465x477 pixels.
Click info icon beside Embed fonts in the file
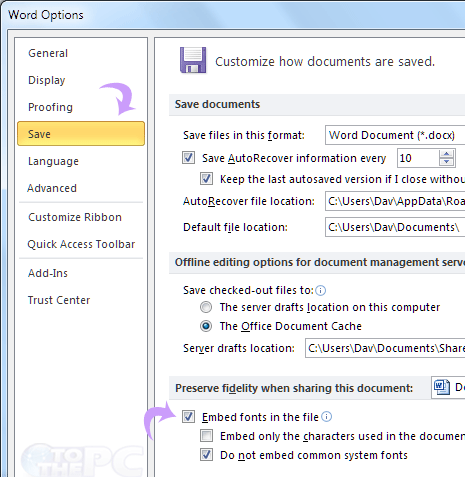point(327,417)
